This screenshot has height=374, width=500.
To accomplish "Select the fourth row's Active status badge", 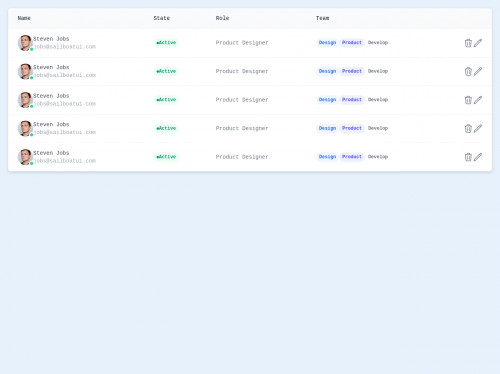I will [x=166, y=128].
